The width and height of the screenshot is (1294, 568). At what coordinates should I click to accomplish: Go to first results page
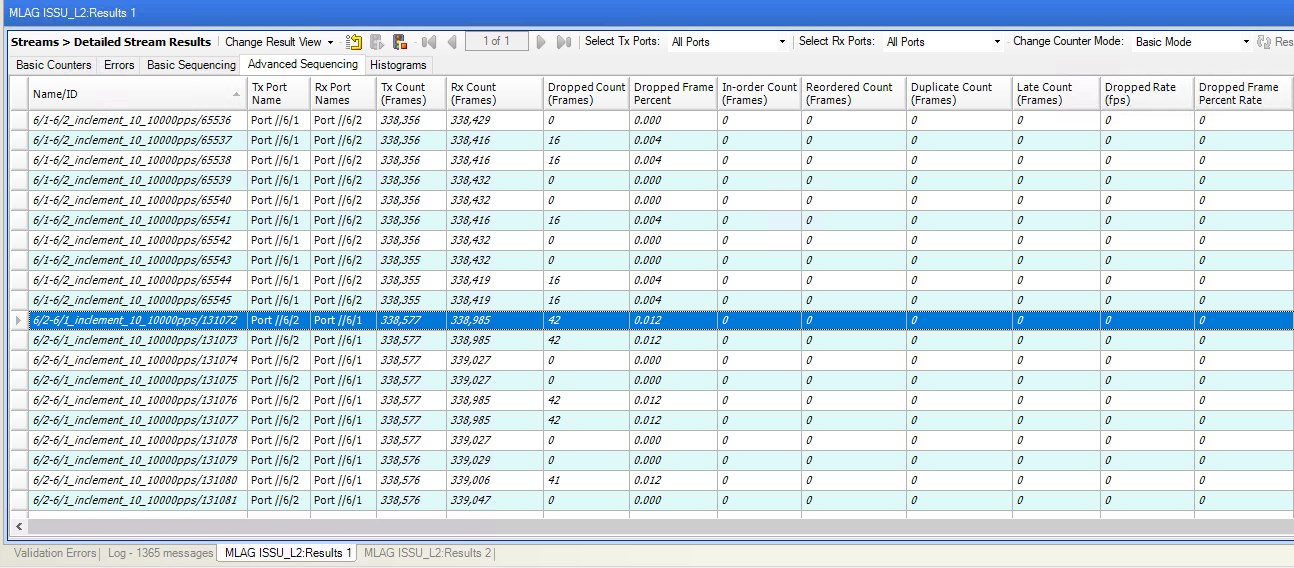click(x=429, y=42)
